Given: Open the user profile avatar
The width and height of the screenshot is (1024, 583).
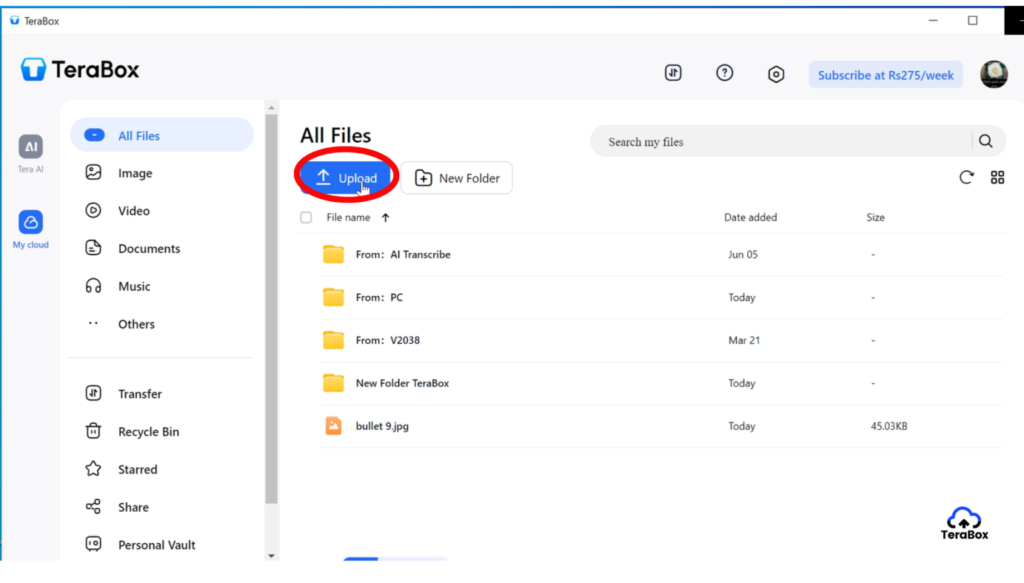Looking at the screenshot, I should pos(993,74).
